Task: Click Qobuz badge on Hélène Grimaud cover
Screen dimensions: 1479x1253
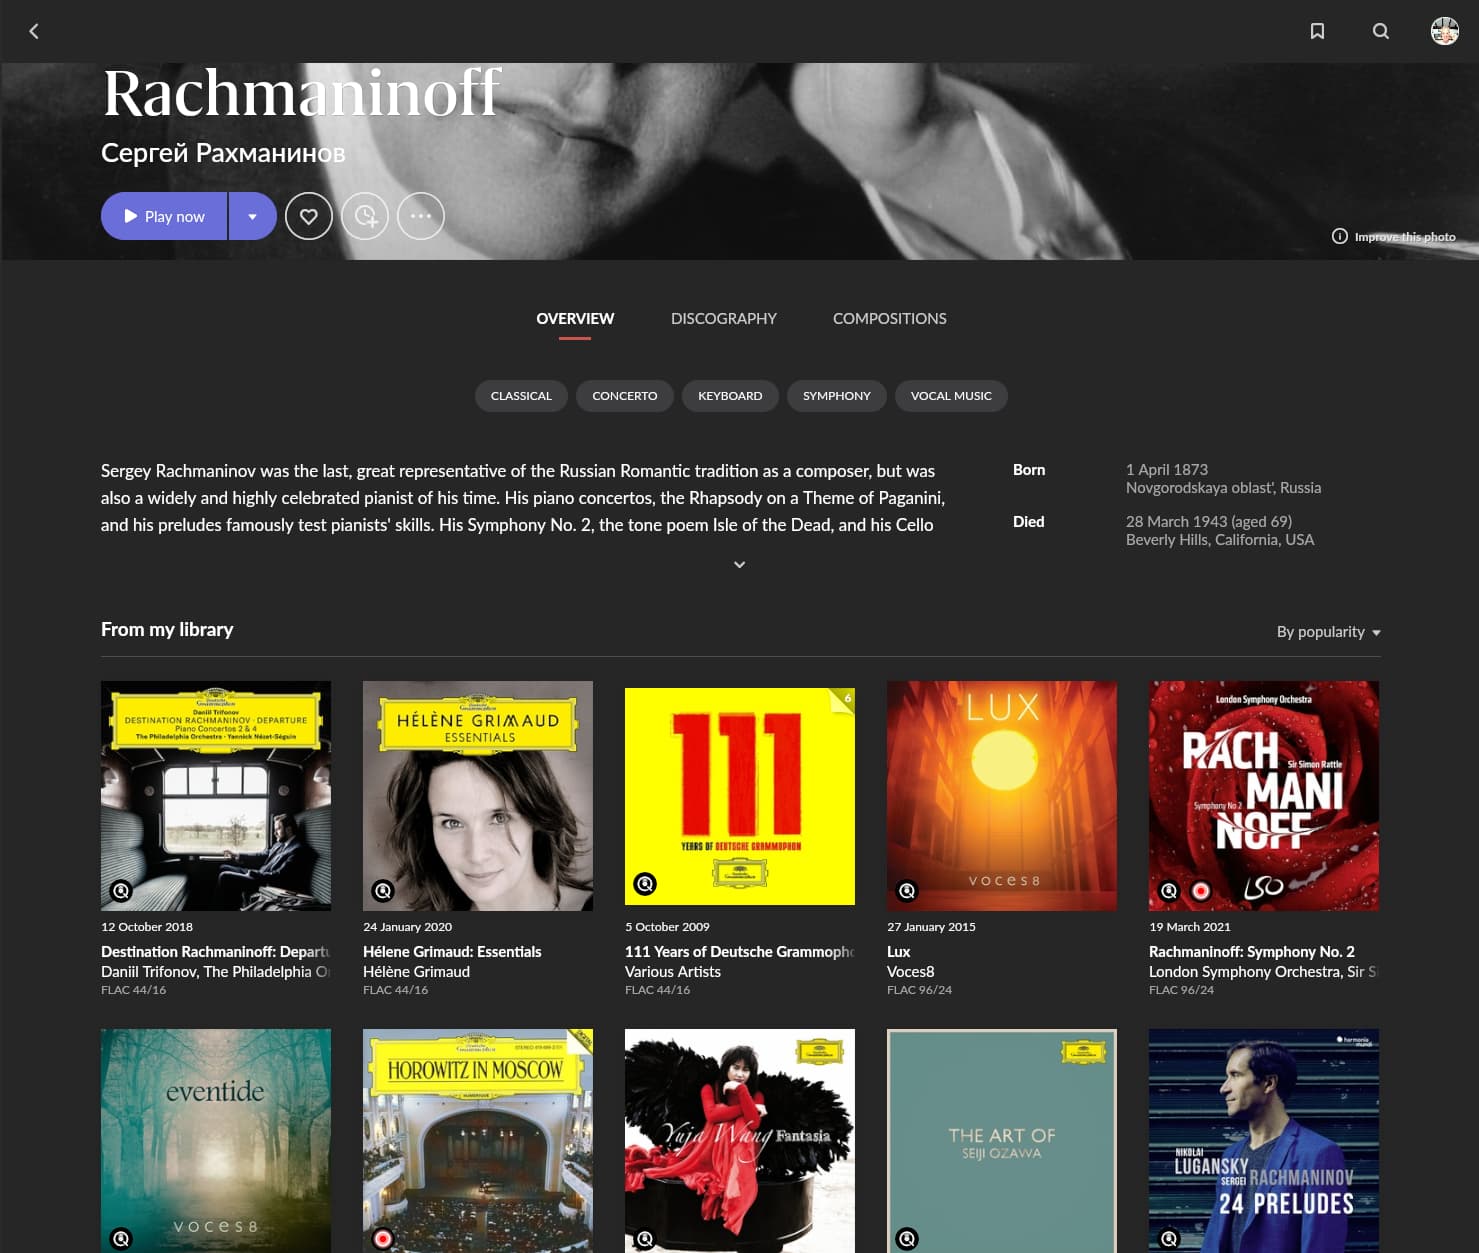Action: 383,890
